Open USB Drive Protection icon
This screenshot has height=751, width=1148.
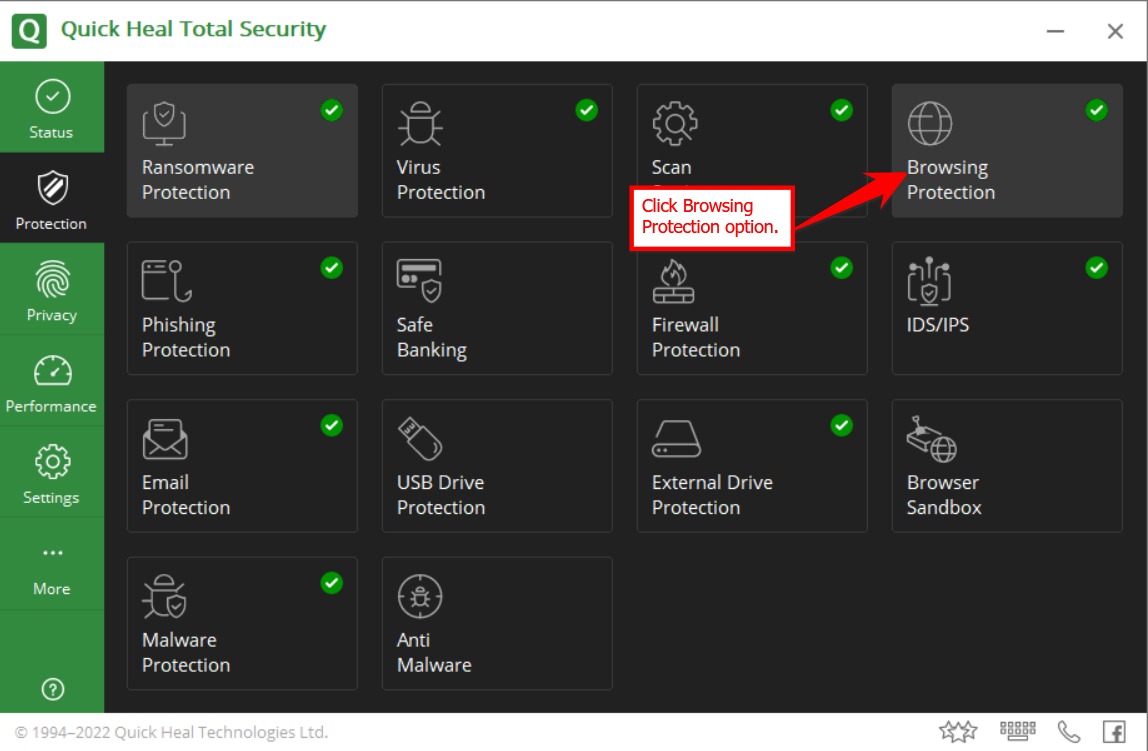[x=419, y=439]
